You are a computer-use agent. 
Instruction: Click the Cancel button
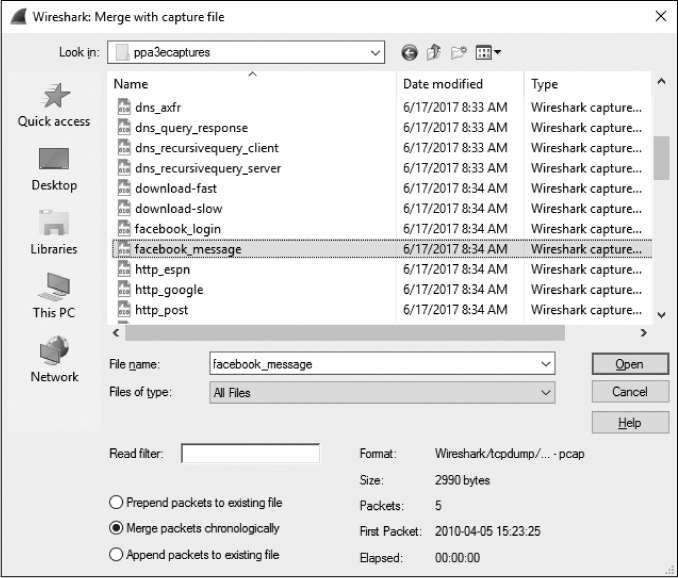click(x=630, y=392)
